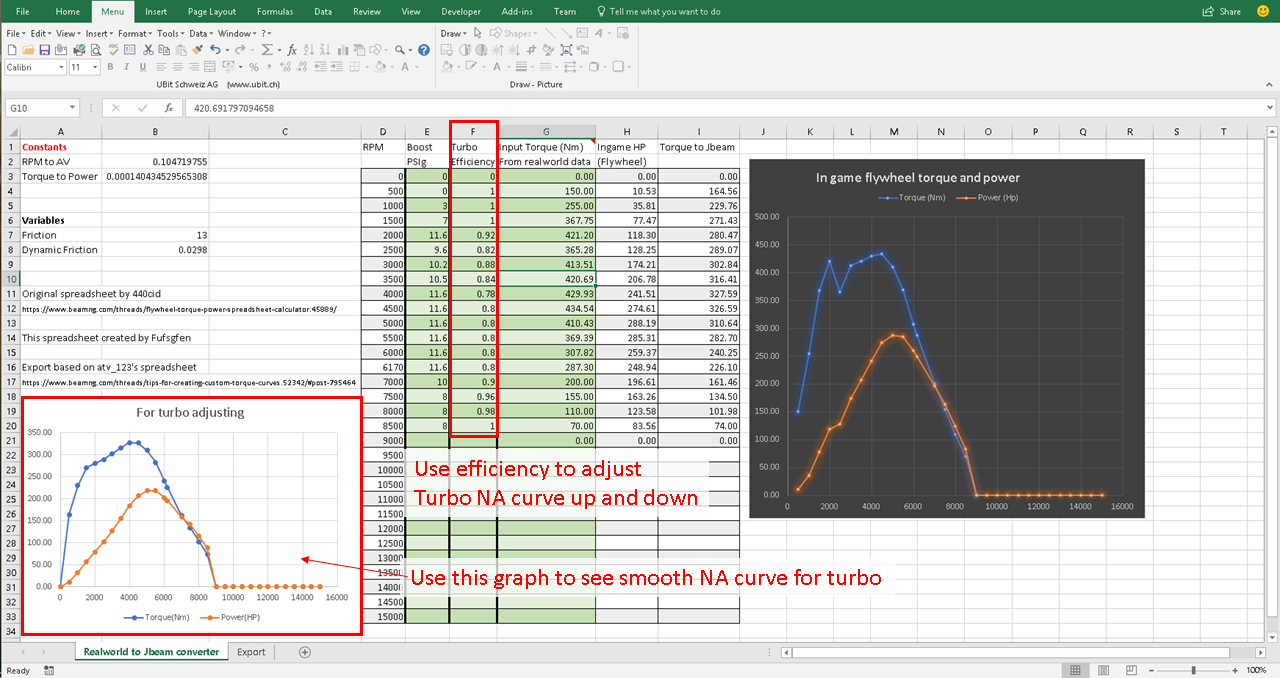Screen dimensions: 1280x678
Task: Open the Font Color A in Formatting toolbar
Action: [405, 67]
